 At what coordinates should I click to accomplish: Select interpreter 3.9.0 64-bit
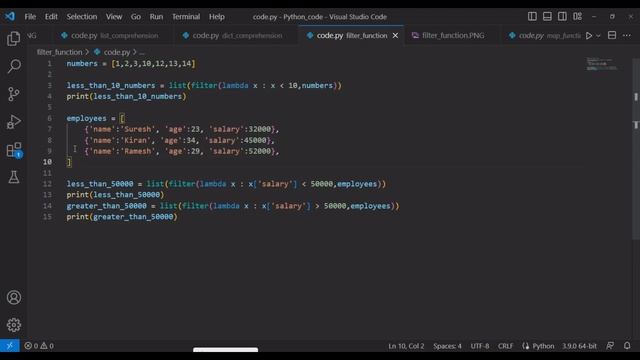coord(579,346)
